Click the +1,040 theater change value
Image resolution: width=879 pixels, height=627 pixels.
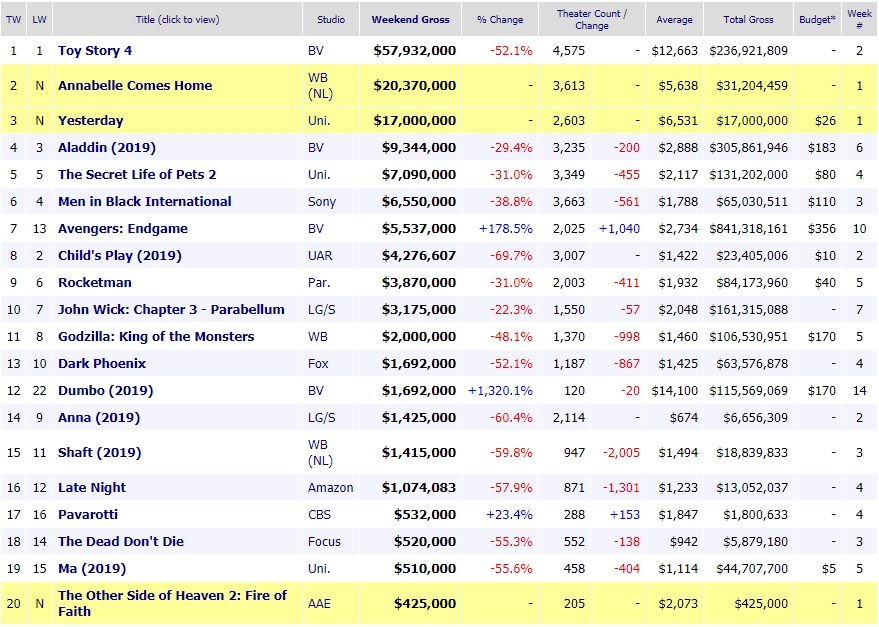pyautogui.click(x=619, y=228)
